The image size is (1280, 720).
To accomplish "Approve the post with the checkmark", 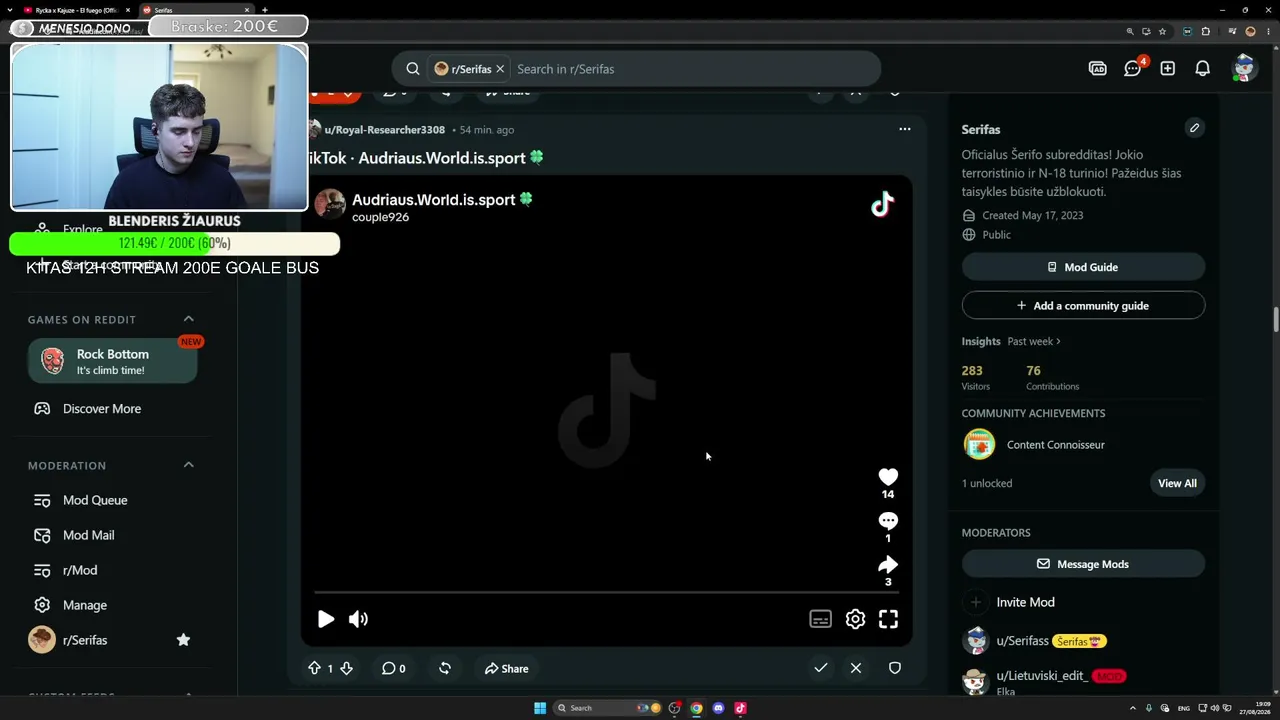I will tap(821, 668).
